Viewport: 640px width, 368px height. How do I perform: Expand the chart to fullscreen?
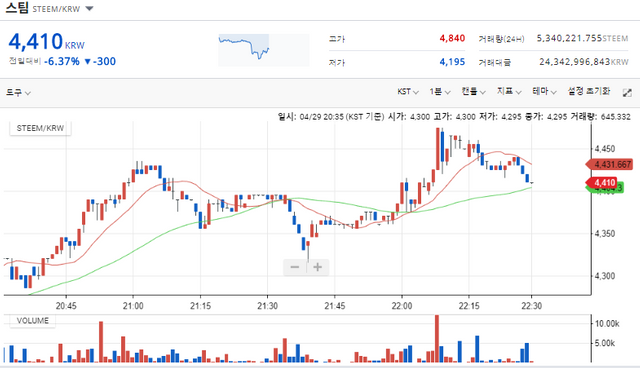pos(627,93)
